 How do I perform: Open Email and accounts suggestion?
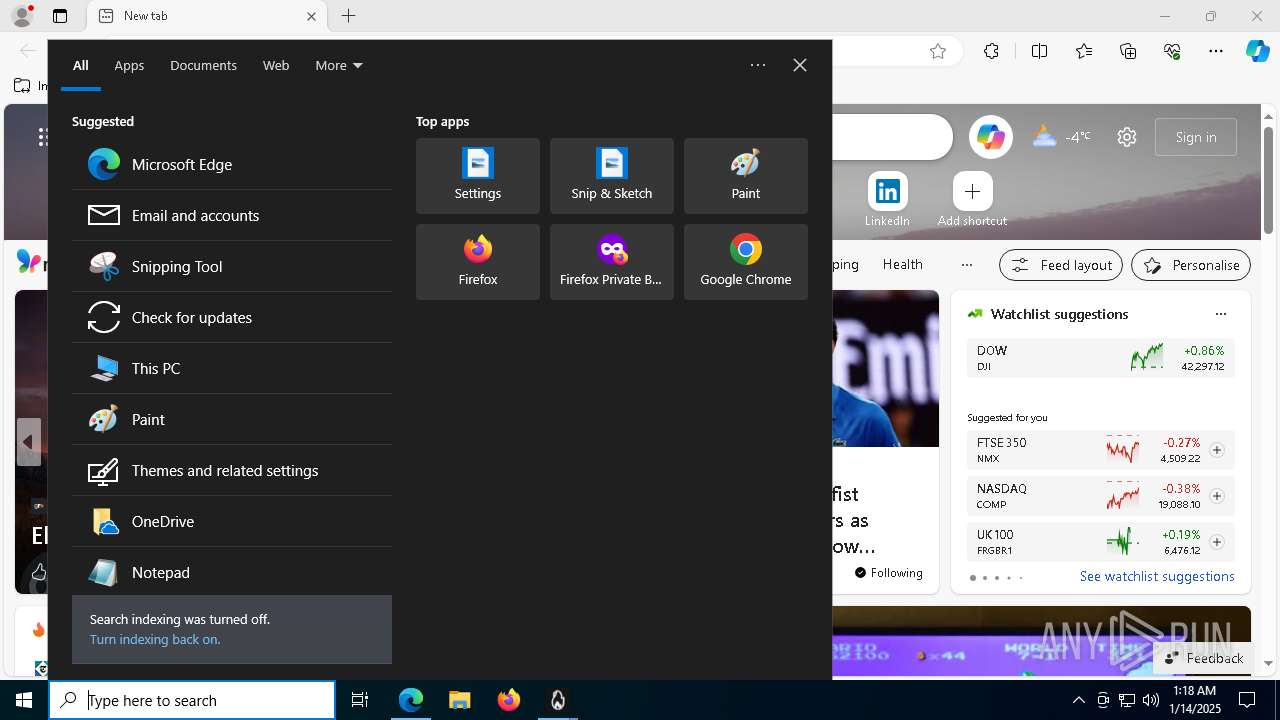point(232,215)
